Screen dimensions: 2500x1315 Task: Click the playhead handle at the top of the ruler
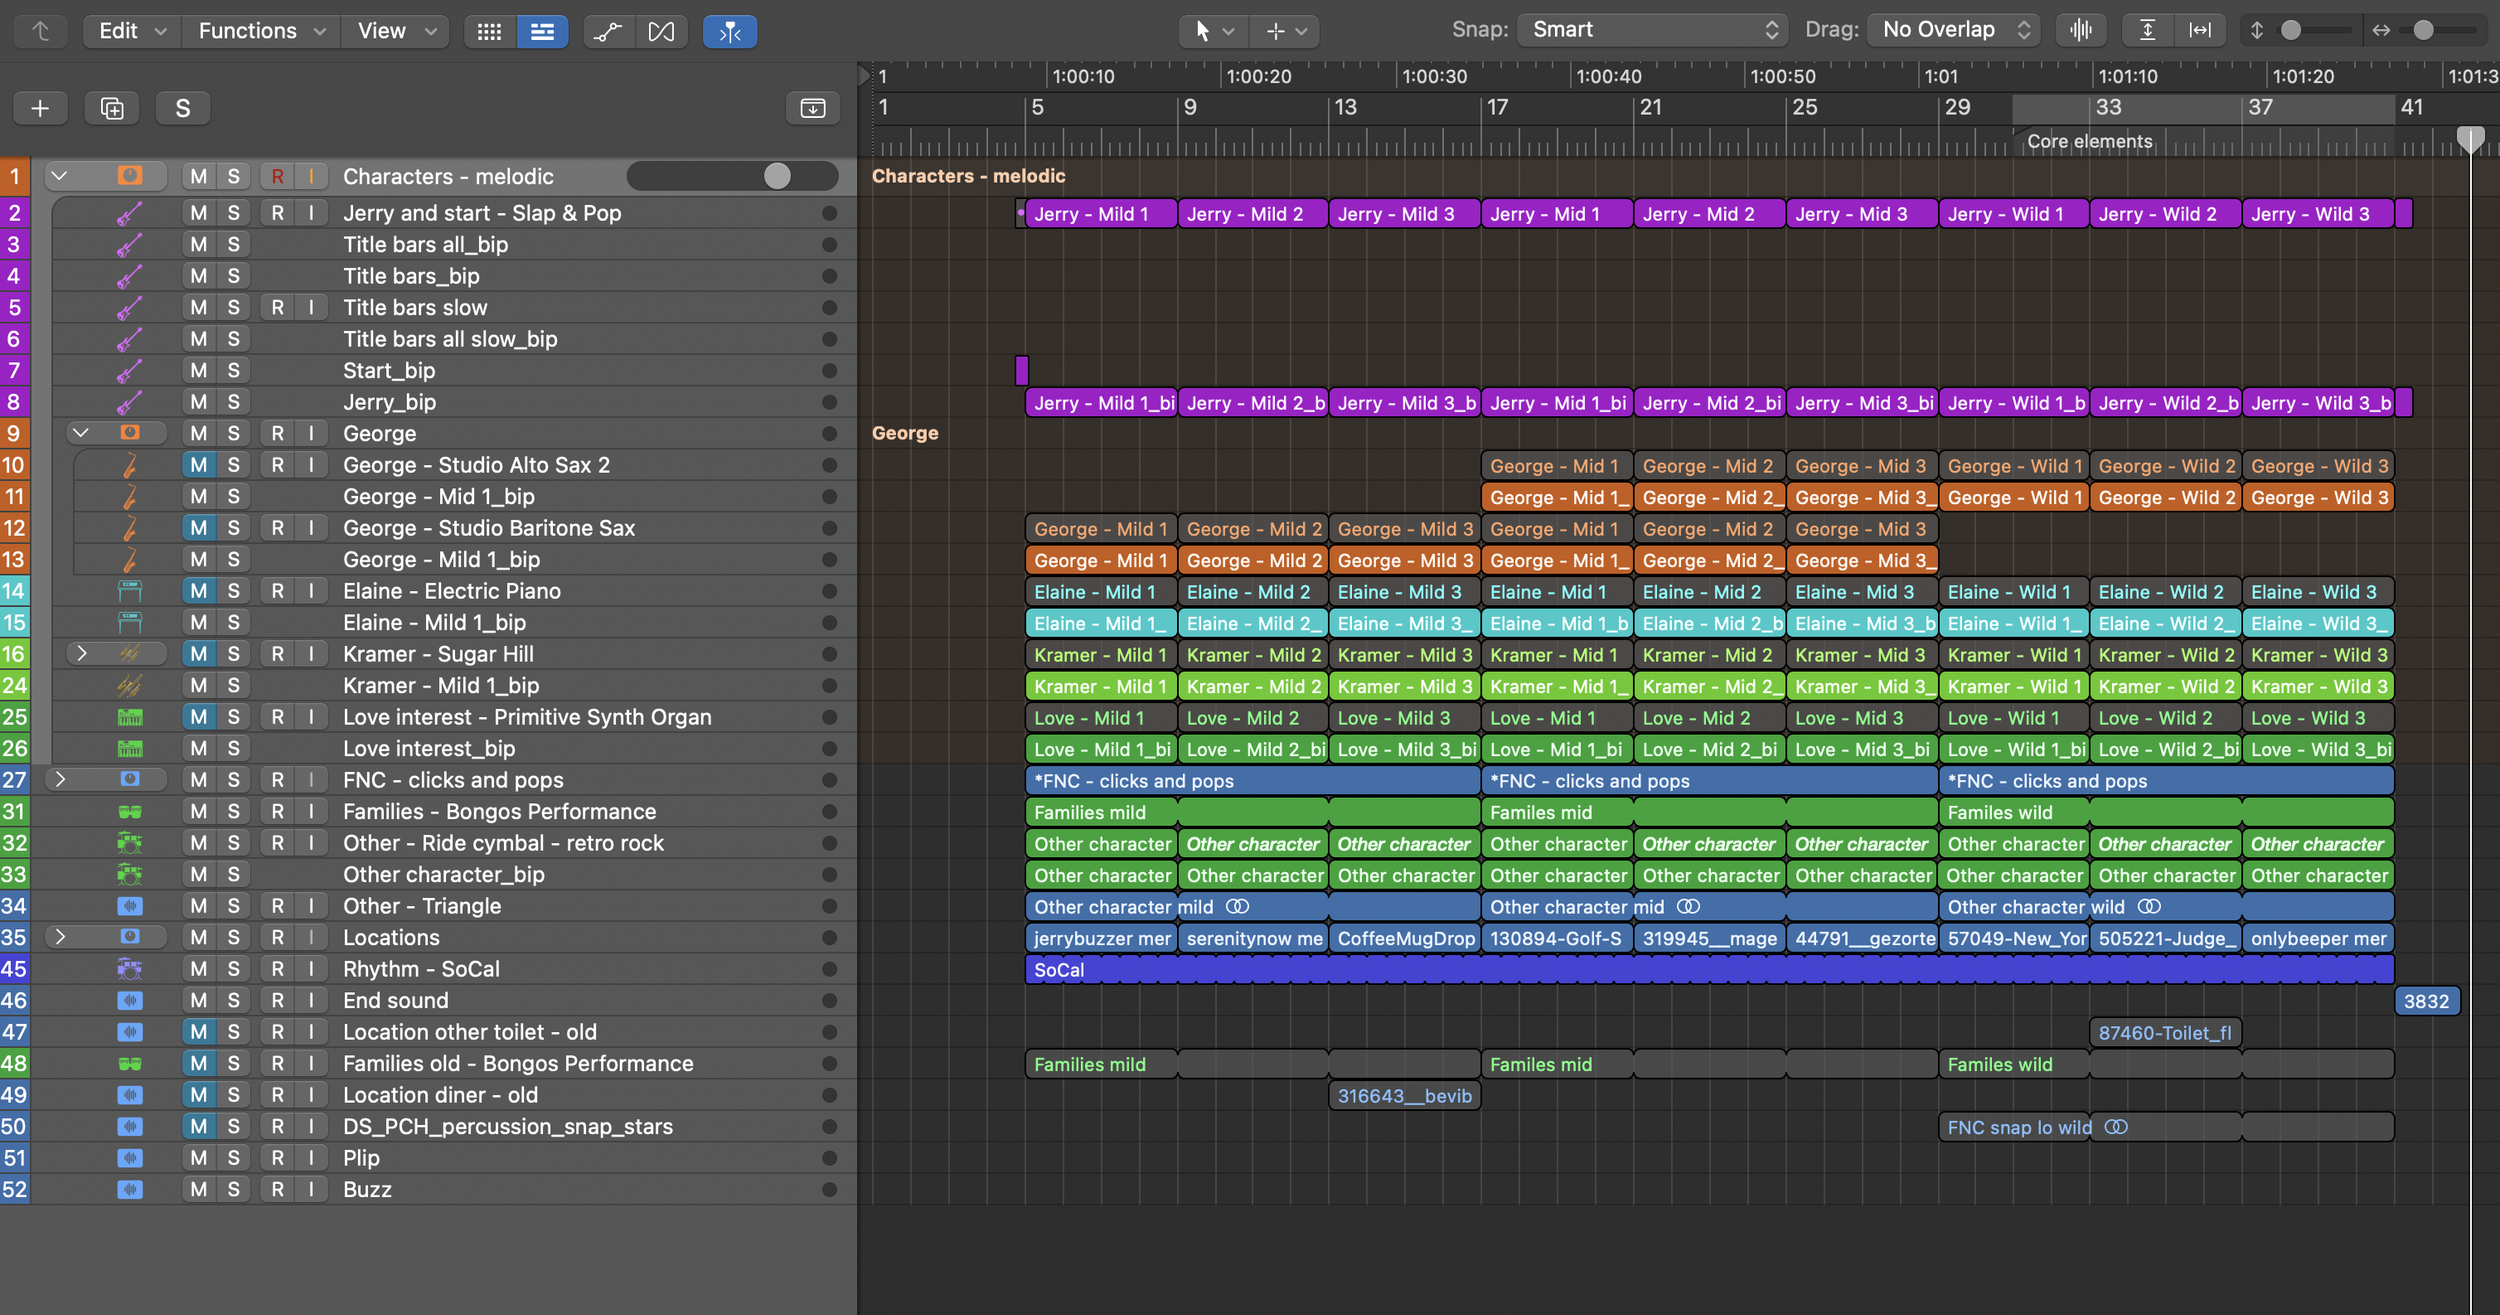2470,139
